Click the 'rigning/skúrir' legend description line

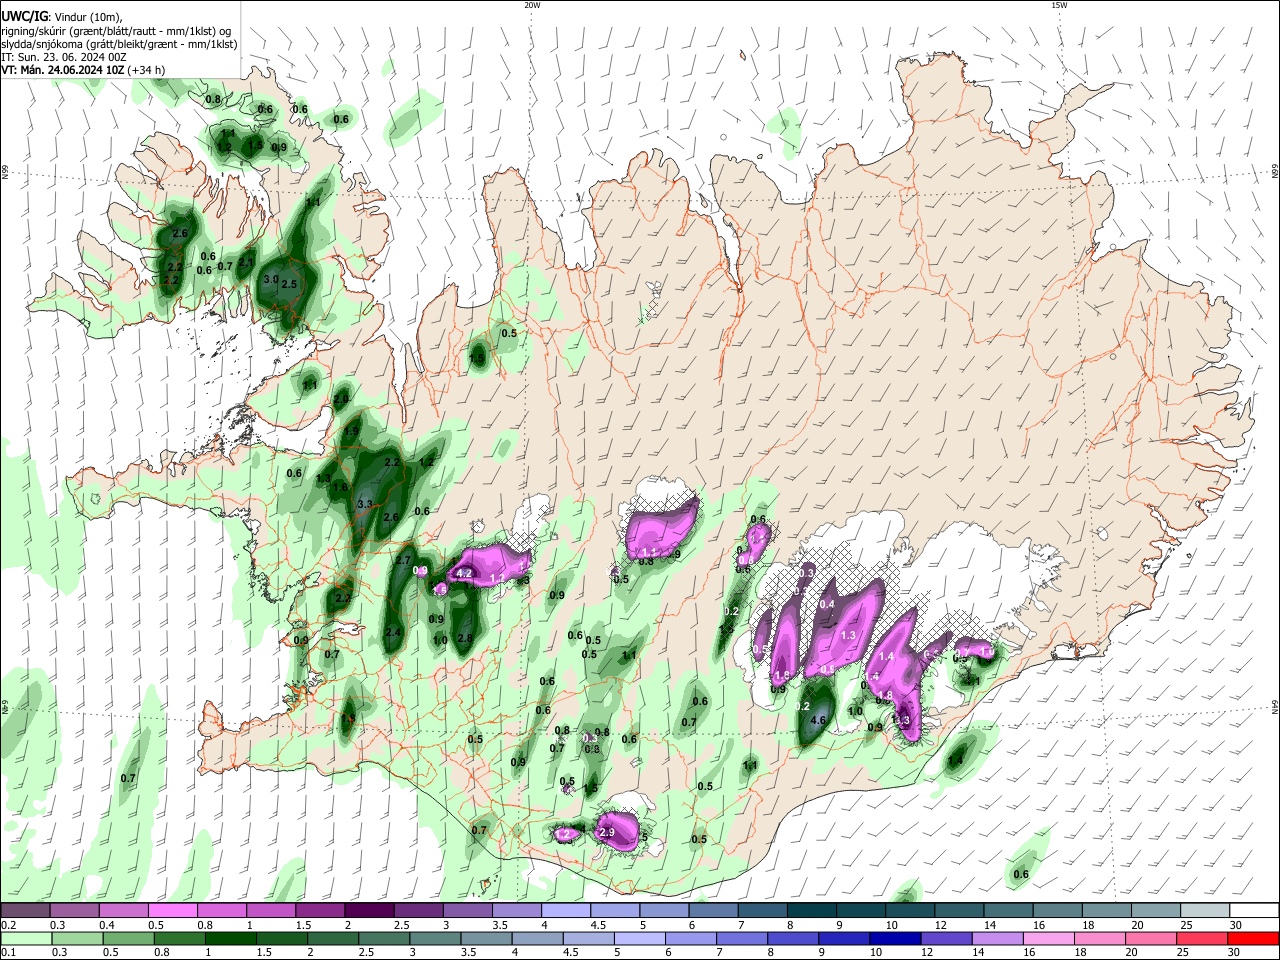pyautogui.click(x=115, y=31)
